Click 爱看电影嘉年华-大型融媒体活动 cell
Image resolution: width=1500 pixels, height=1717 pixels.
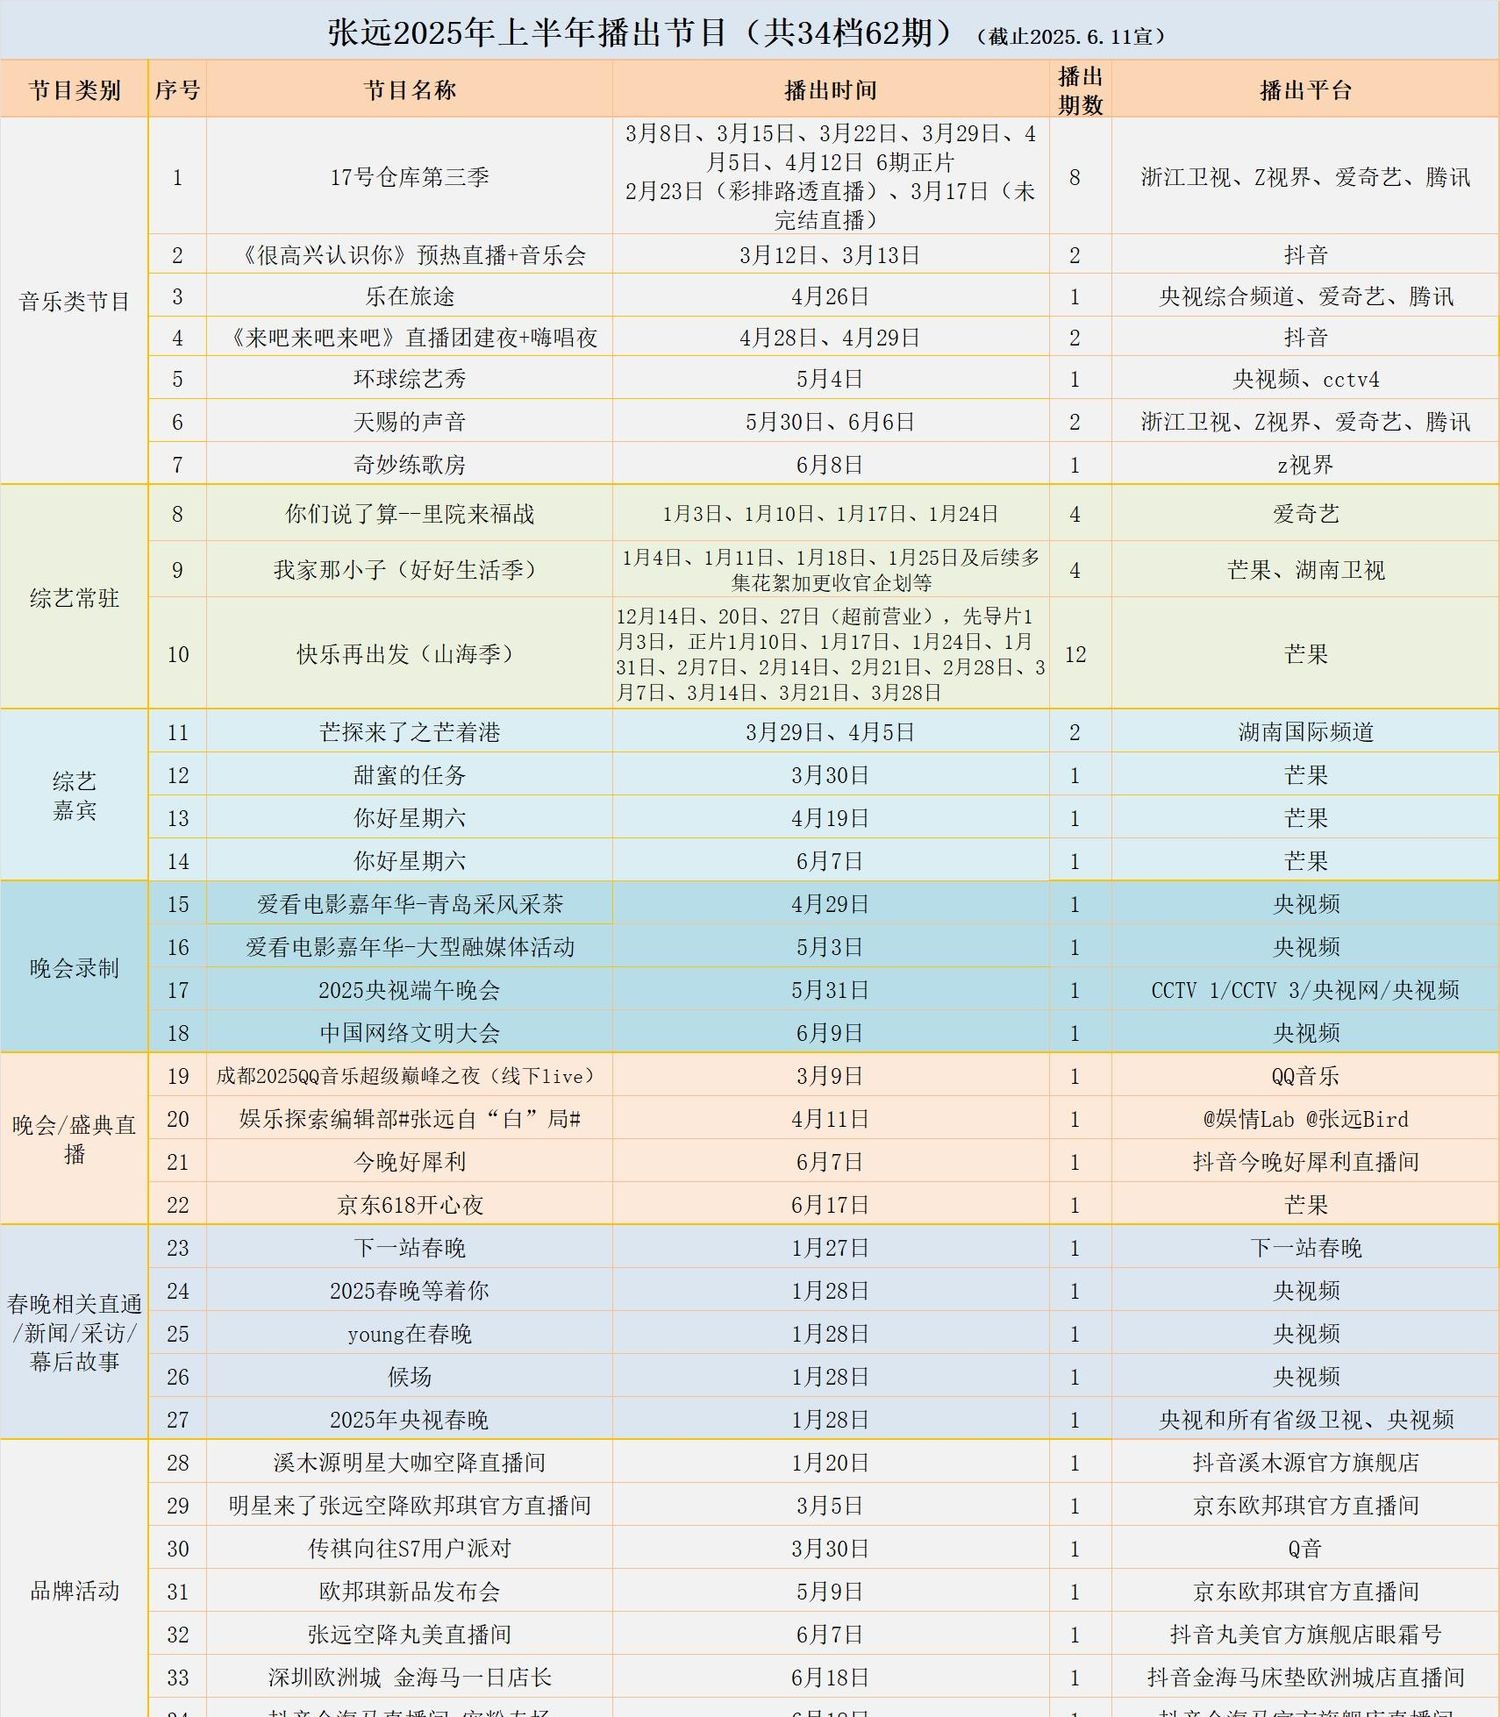click(x=410, y=947)
